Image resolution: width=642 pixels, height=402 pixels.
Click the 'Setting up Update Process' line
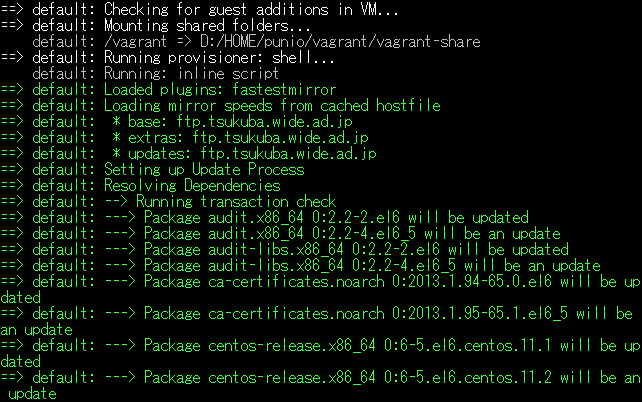point(152,169)
